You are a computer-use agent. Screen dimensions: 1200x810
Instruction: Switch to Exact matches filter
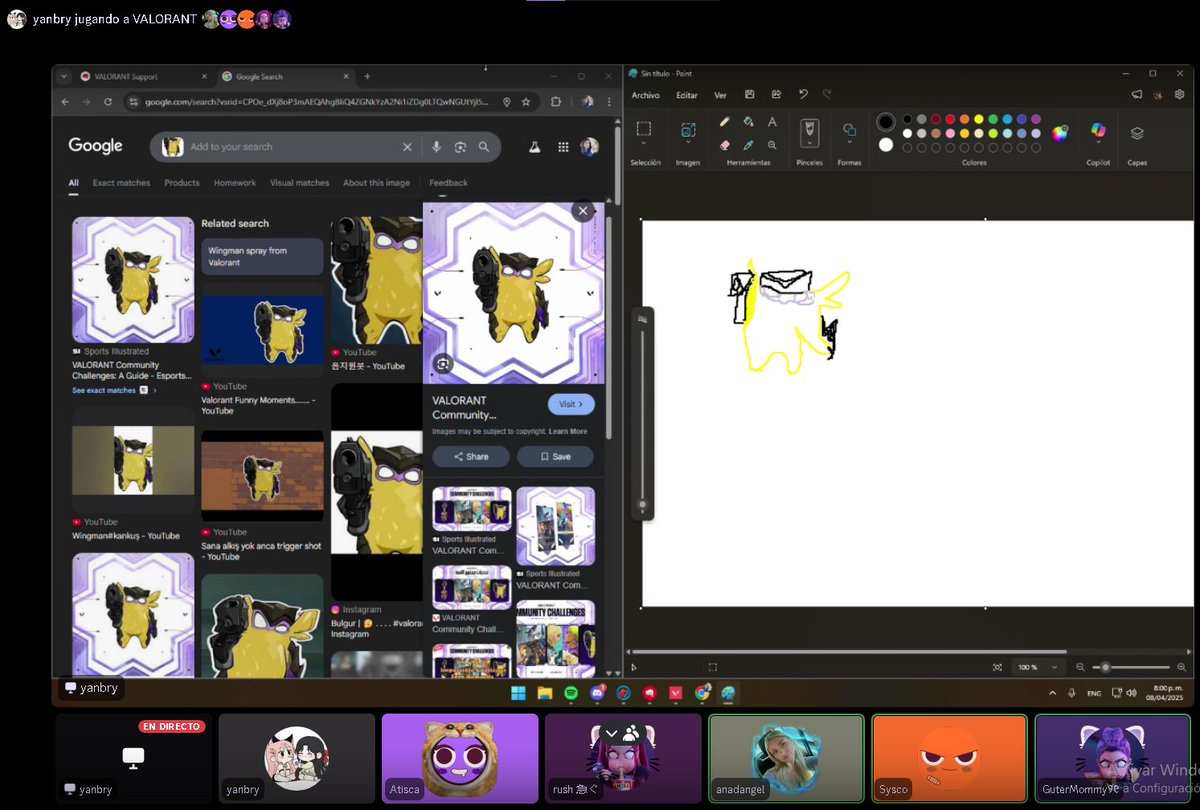(121, 183)
